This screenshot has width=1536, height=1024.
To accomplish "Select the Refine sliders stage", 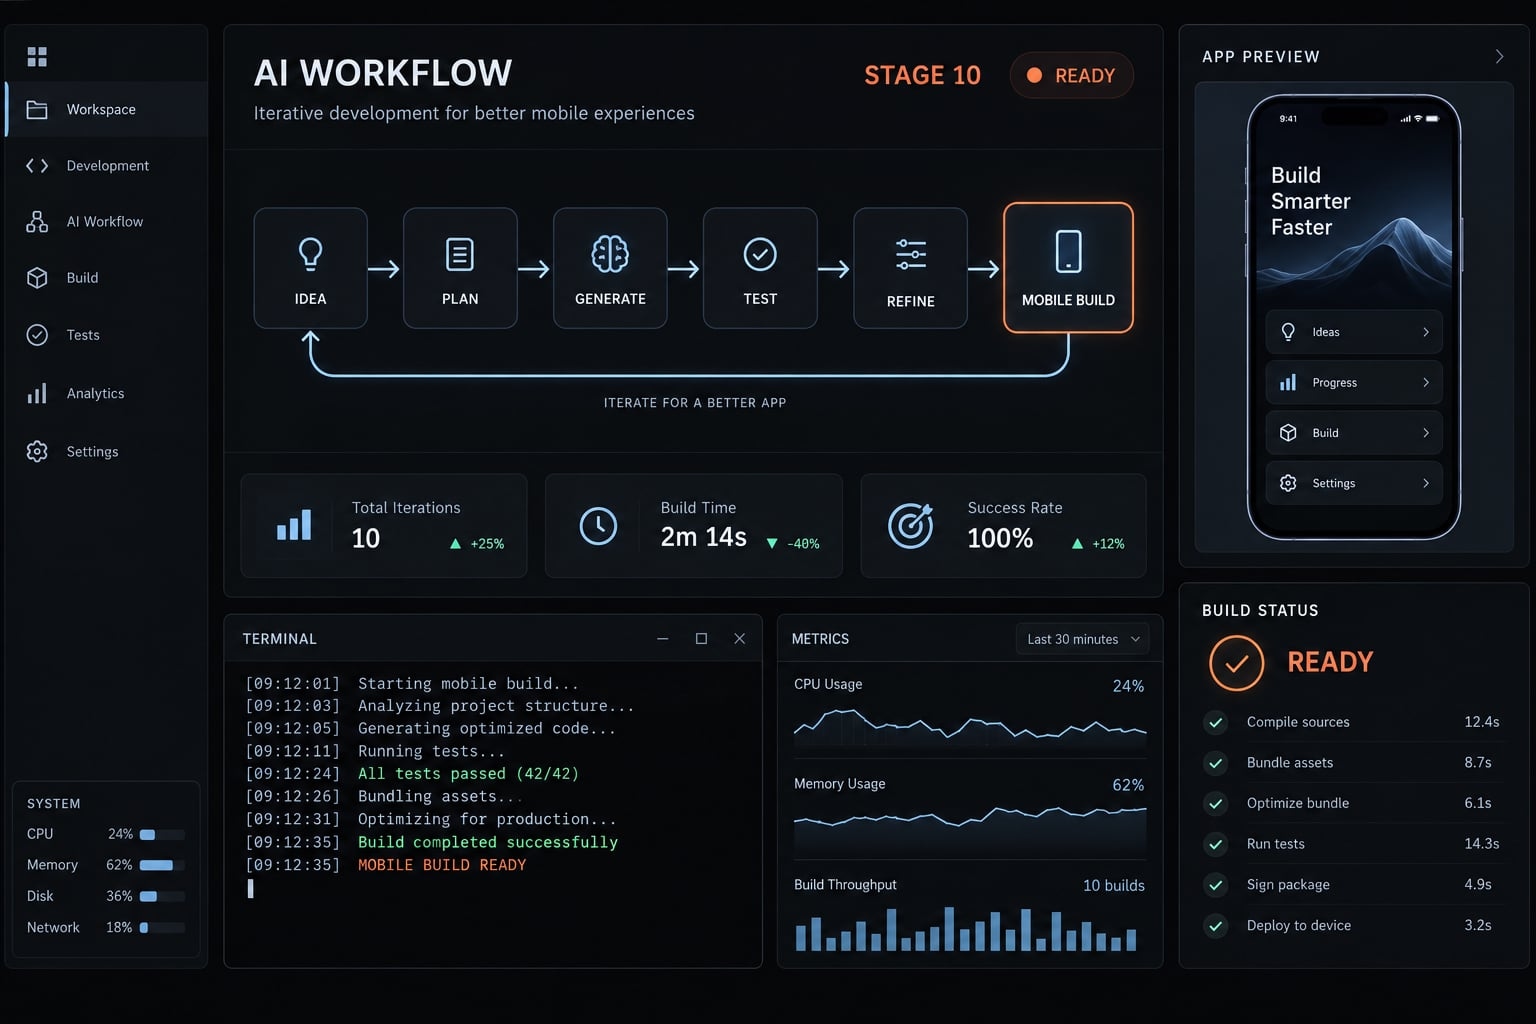I will point(910,268).
